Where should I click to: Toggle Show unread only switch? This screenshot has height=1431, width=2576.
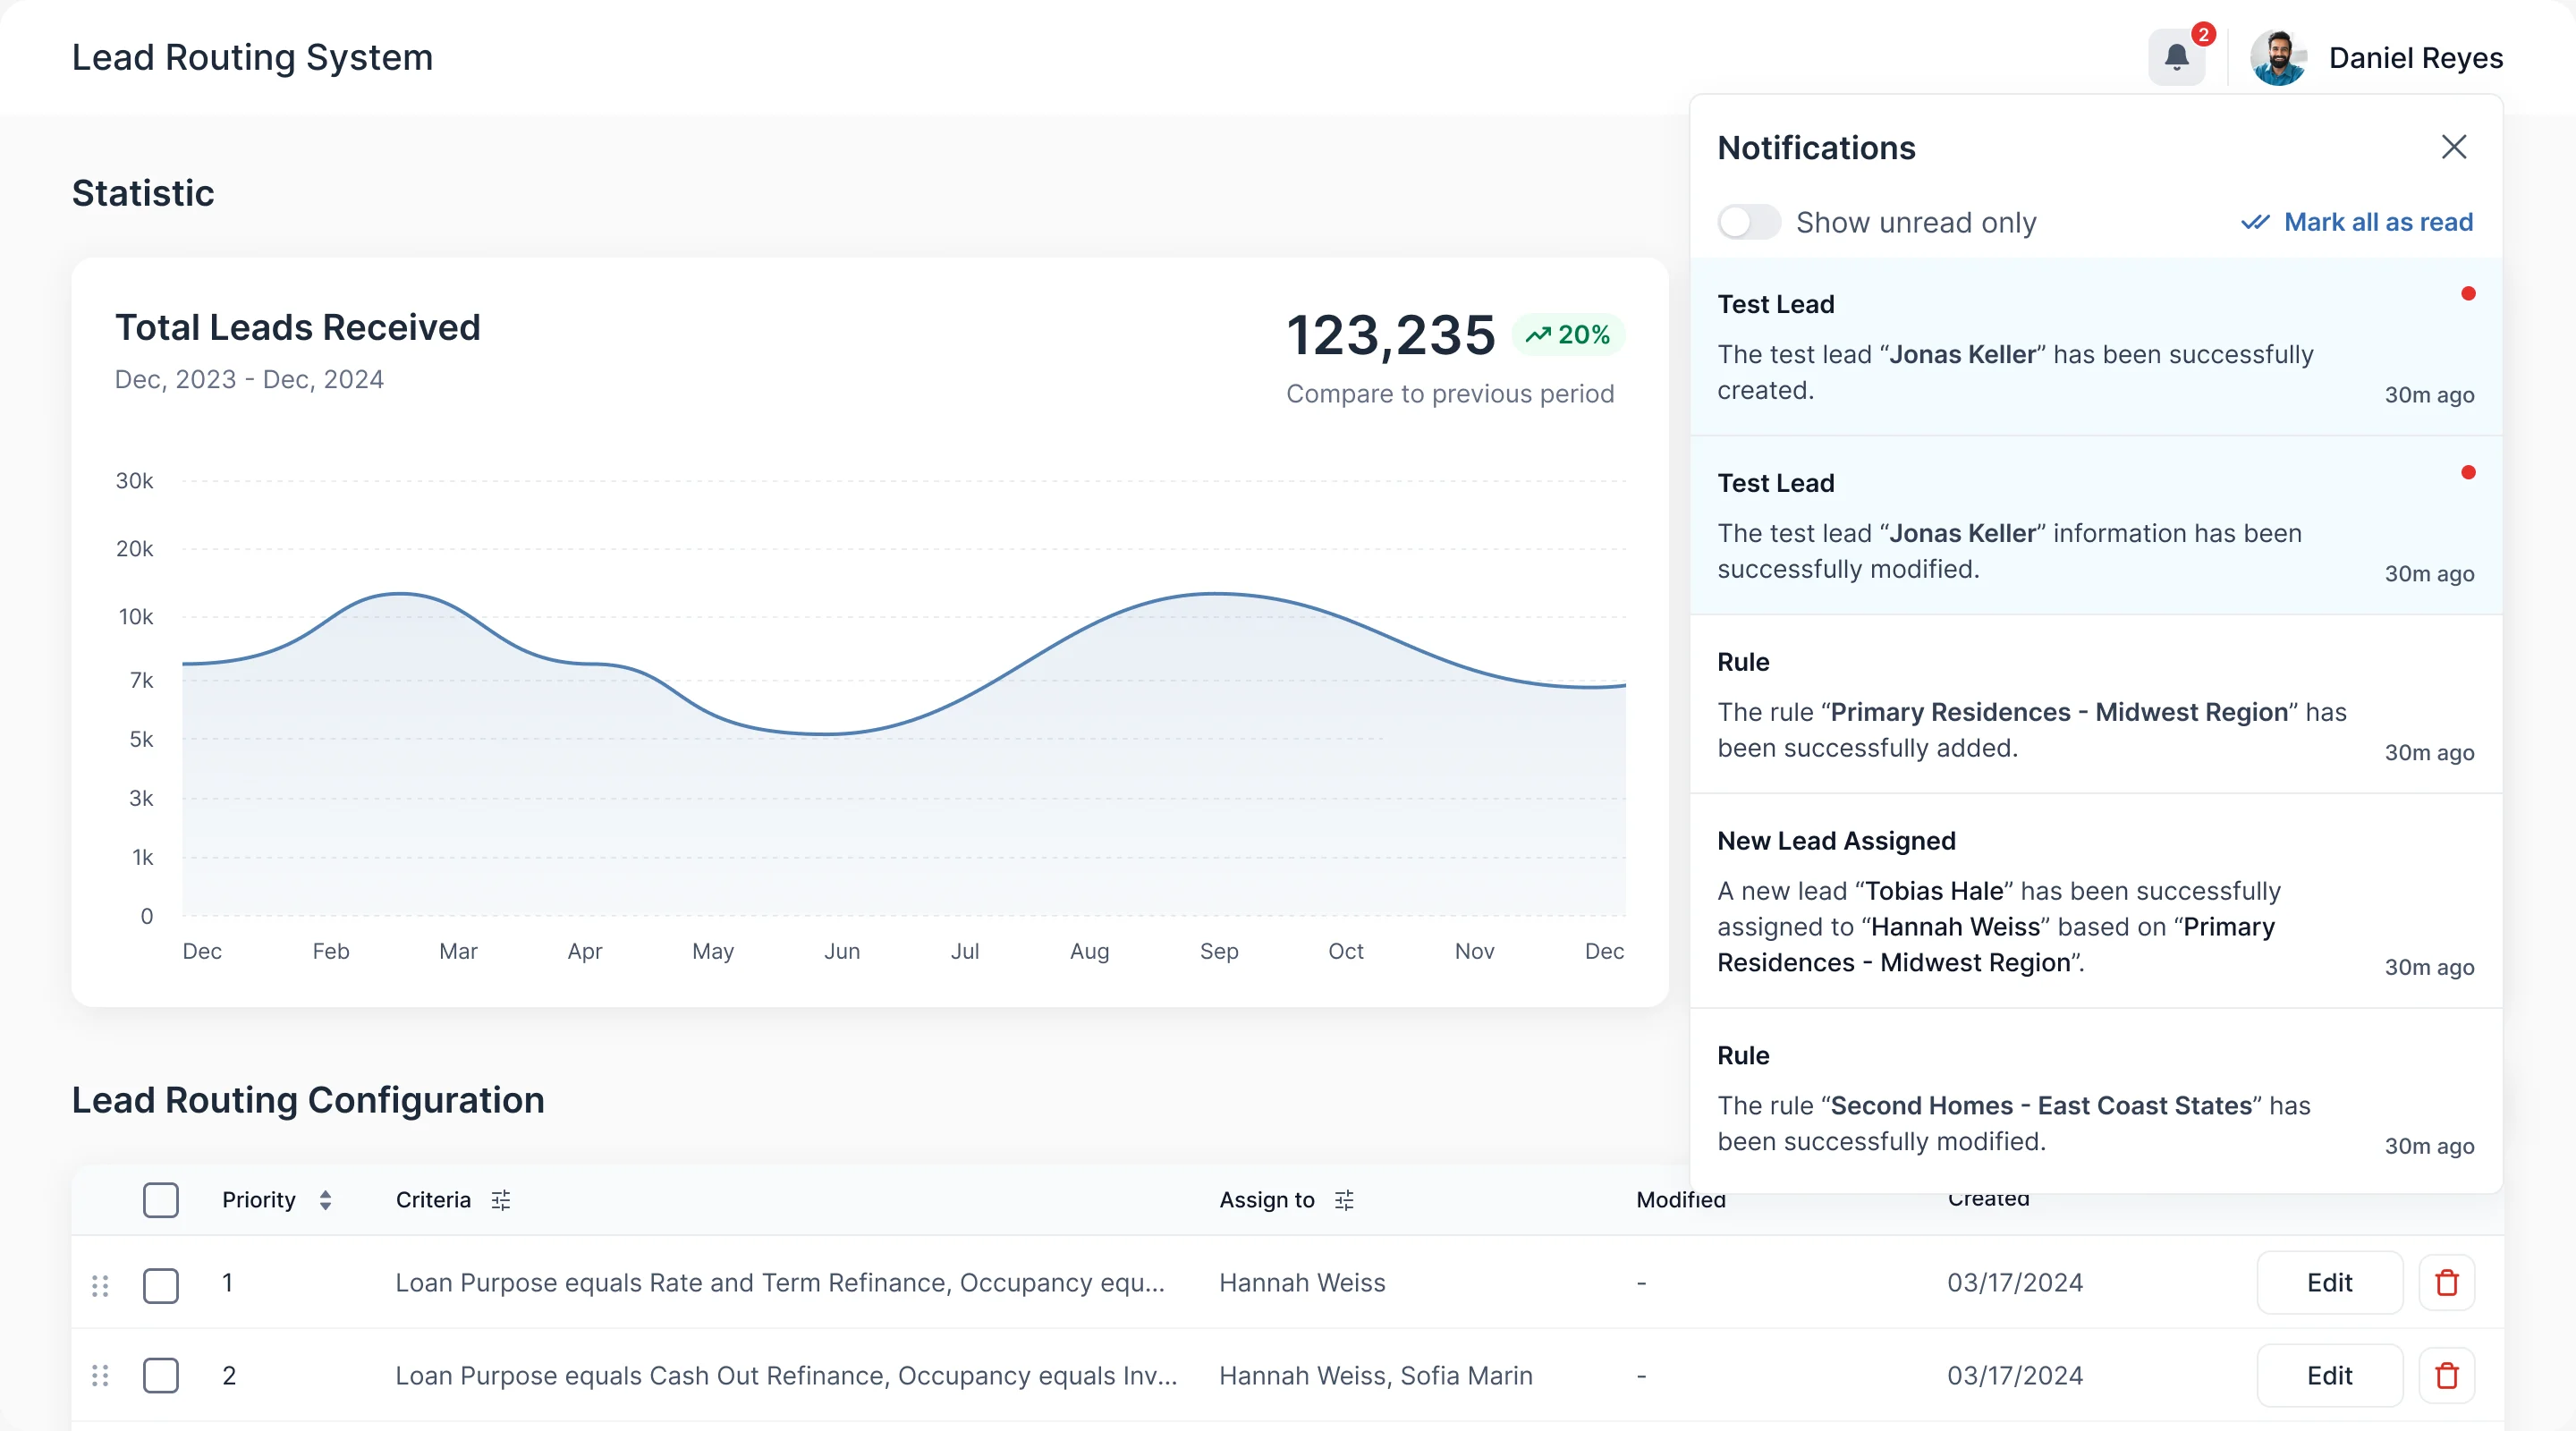(x=1749, y=222)
